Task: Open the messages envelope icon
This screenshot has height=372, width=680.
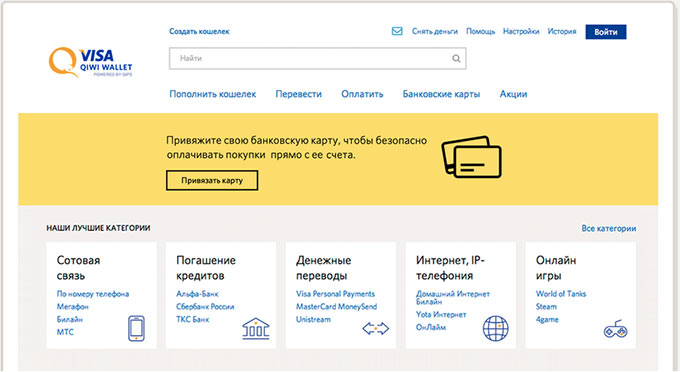Action: [x=397, y=31]
